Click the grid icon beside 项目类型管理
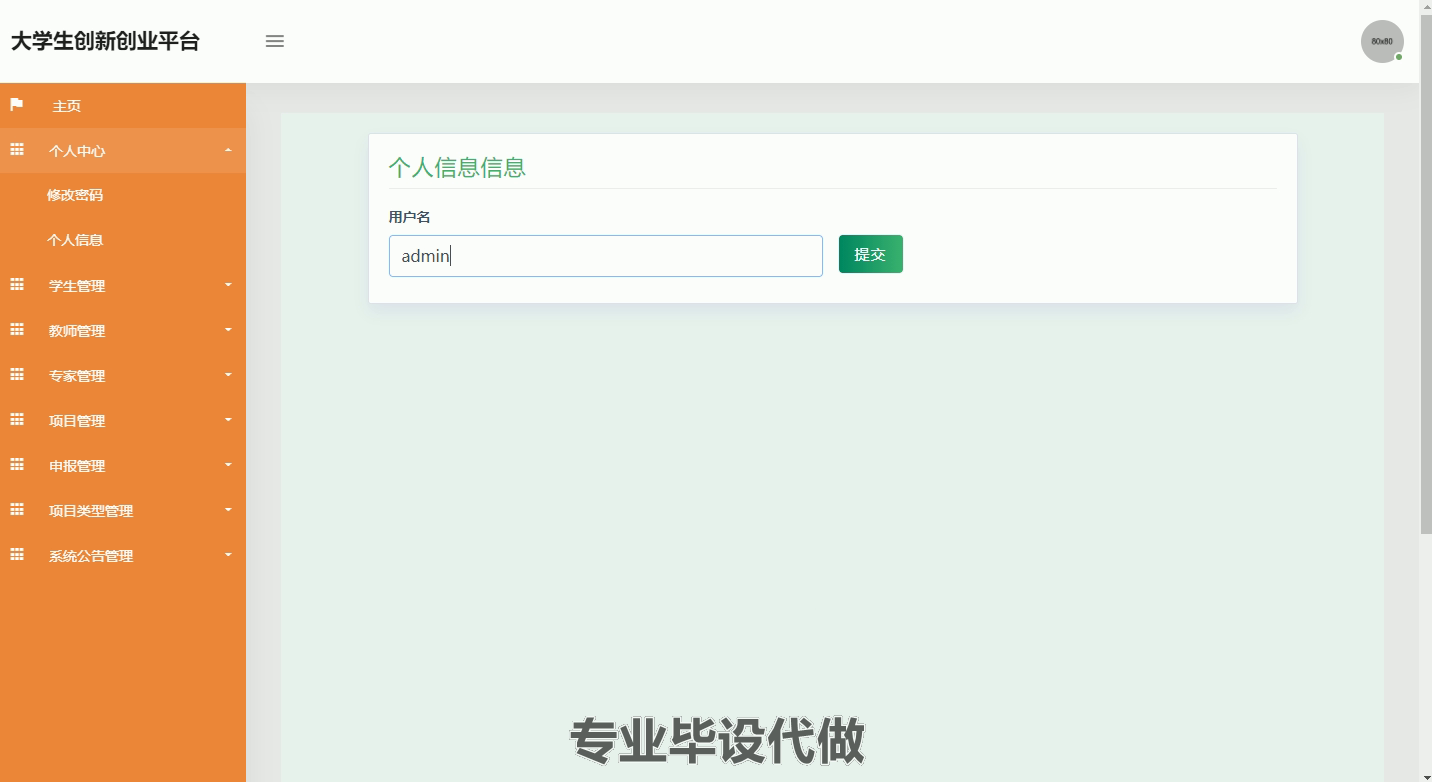This screenshot has height=782, width=1432. (17, 510)
